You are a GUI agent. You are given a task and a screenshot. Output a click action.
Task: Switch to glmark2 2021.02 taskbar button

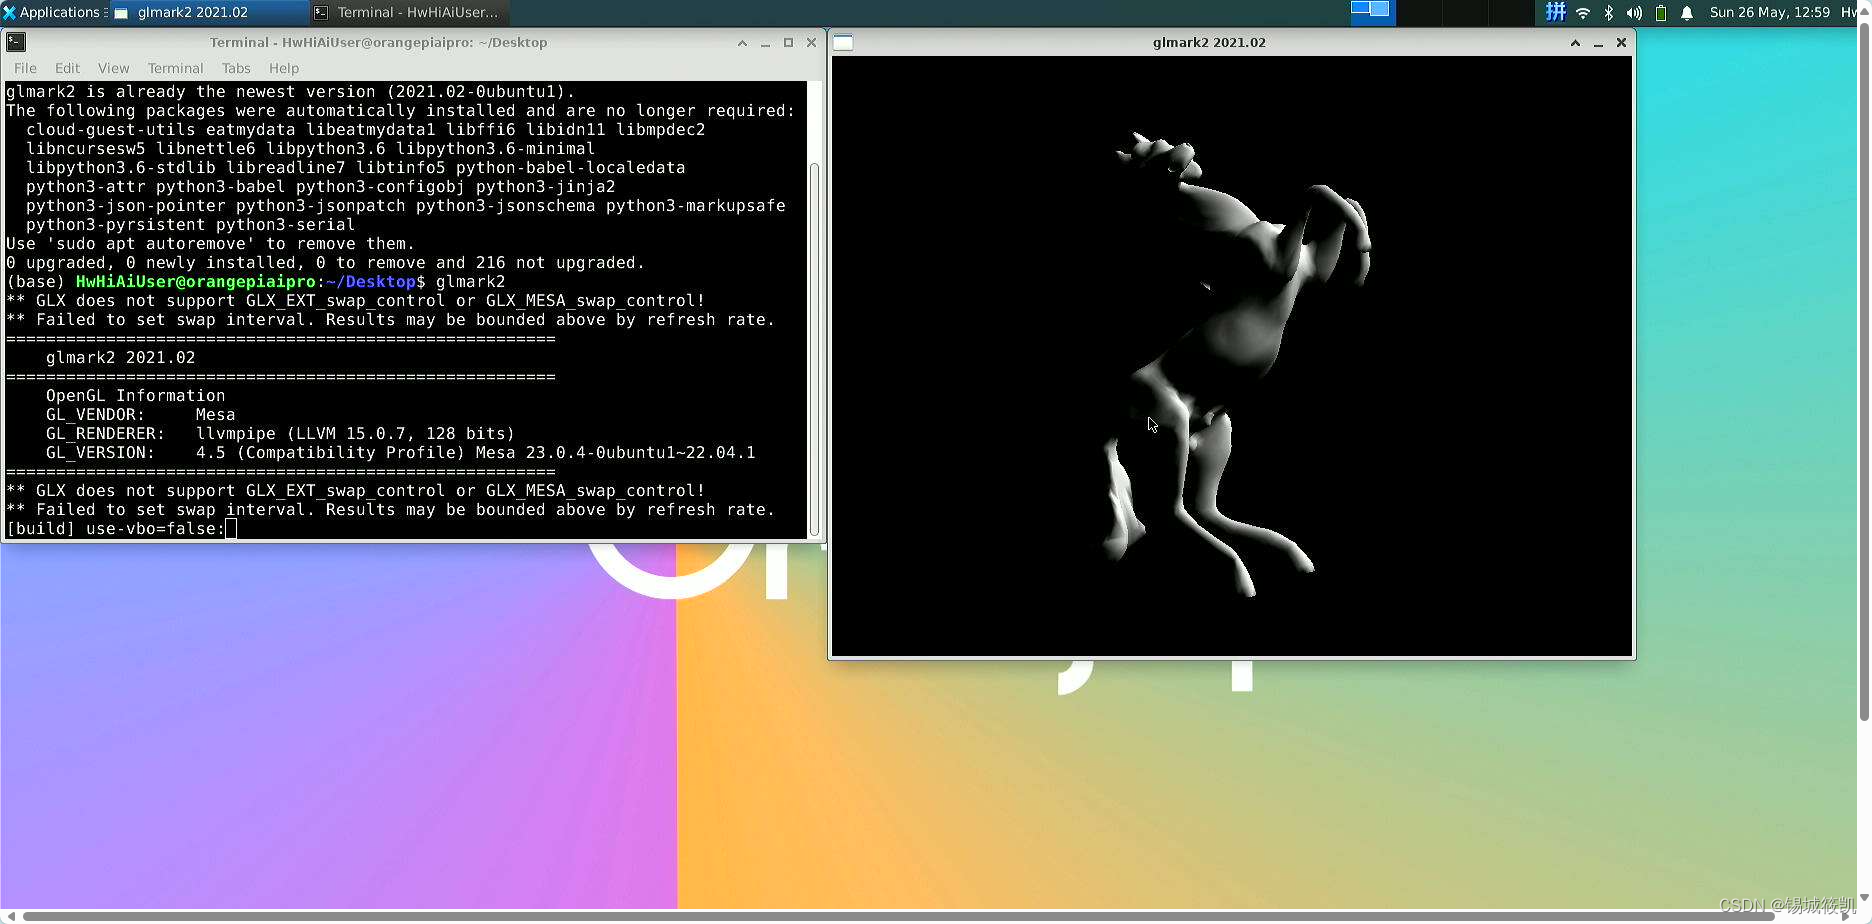(x=209, y=12)
